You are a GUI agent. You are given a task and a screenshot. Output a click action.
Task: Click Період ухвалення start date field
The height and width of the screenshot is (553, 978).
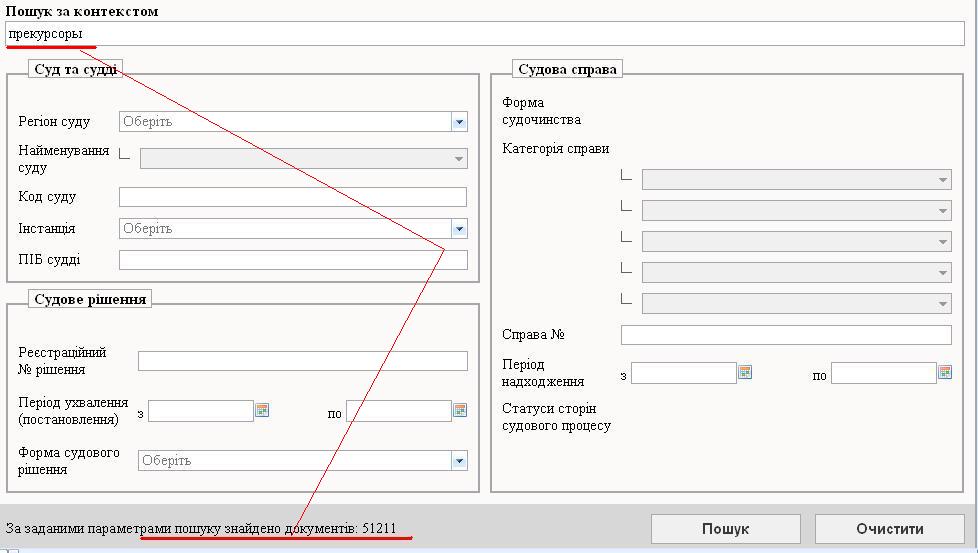click(x=200, y=411)
